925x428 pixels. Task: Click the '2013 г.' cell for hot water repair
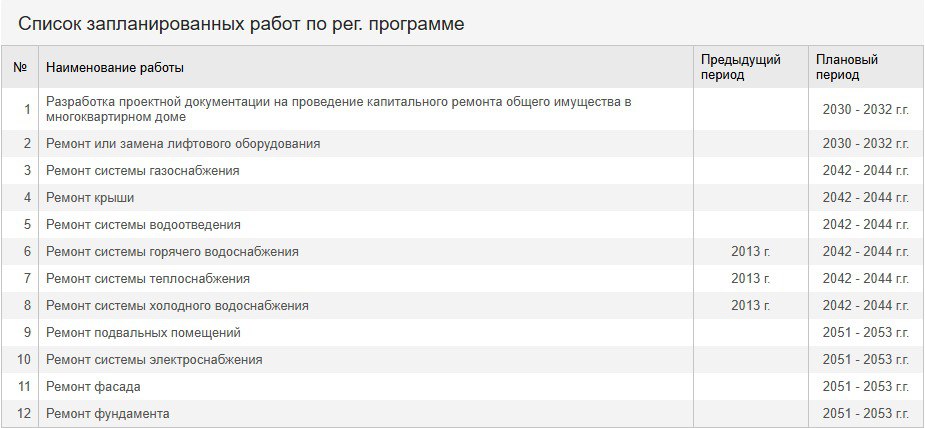coord(751,252)
